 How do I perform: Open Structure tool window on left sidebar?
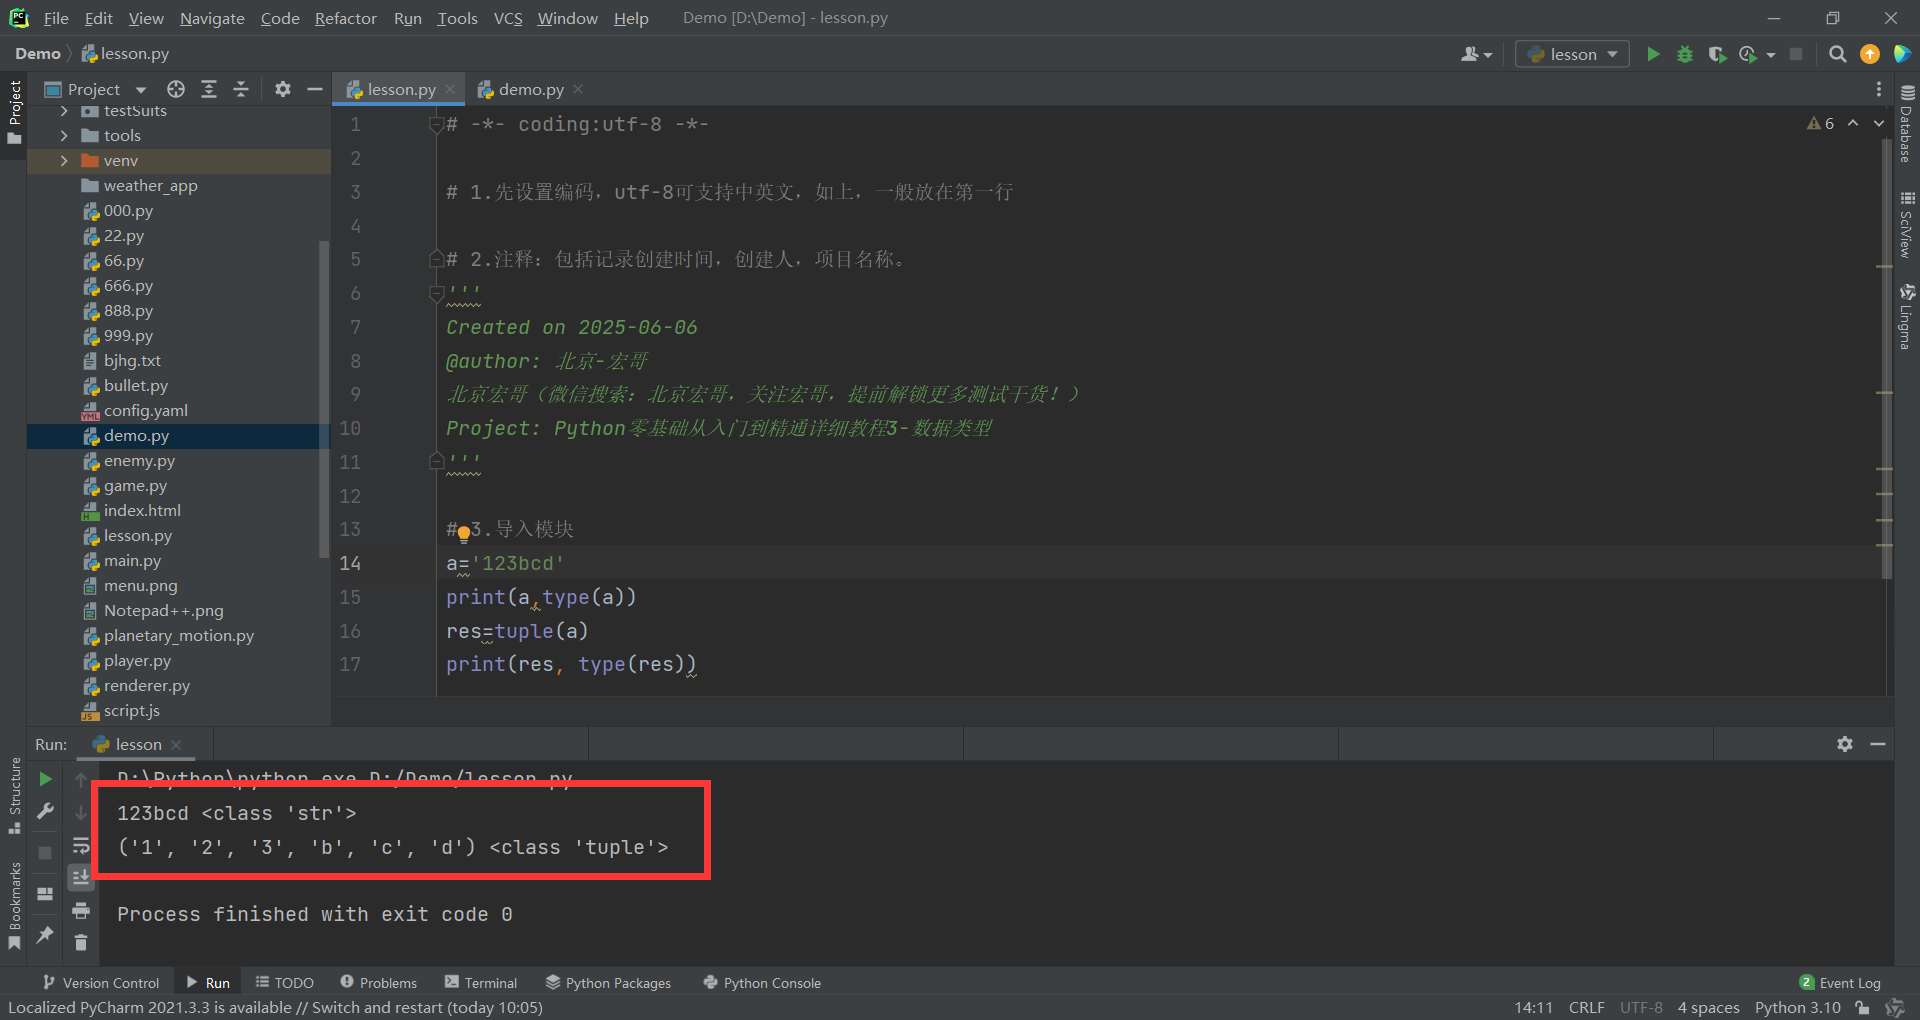pyautogui.click(x=14, y=796)
